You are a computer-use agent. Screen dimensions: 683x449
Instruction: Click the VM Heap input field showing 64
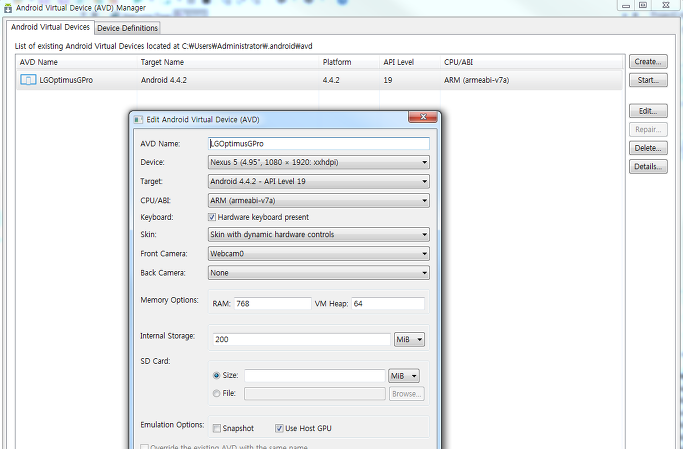click(x=388, y=304)
